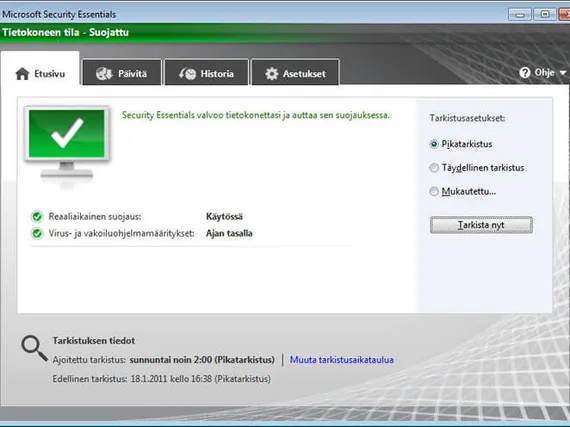Click the Tarkistusasetukset: label

467,118
